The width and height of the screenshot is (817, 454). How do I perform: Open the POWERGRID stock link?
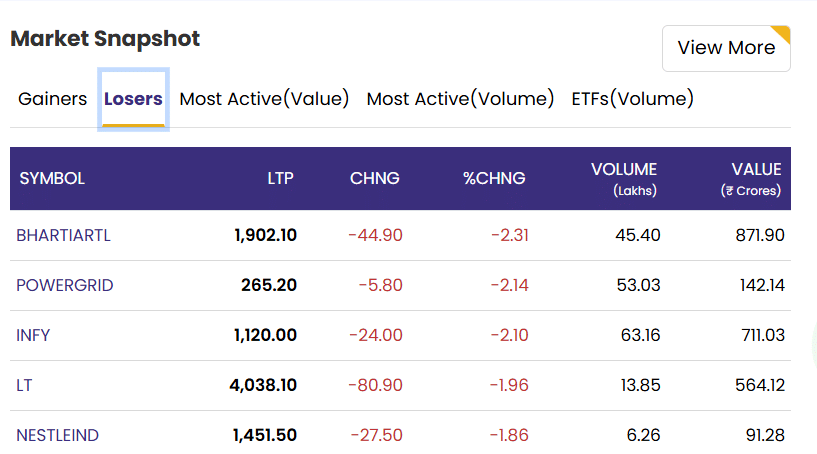65,286
